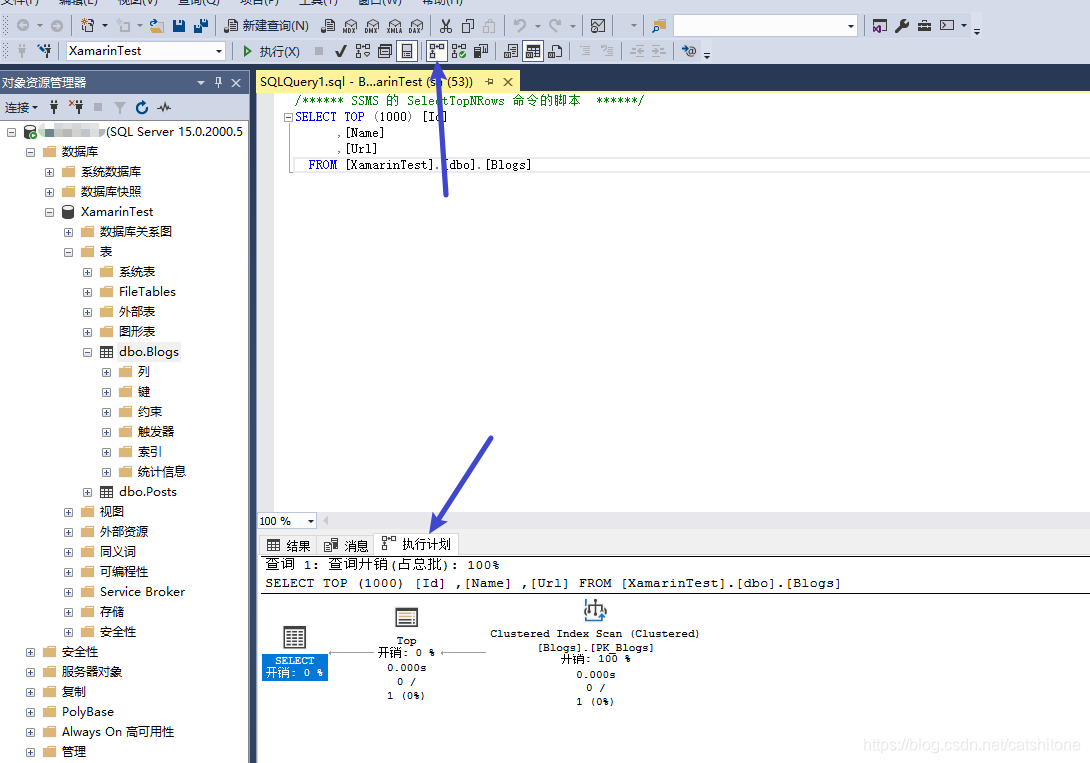Collapse the dbo.Blogs table node

88,352
